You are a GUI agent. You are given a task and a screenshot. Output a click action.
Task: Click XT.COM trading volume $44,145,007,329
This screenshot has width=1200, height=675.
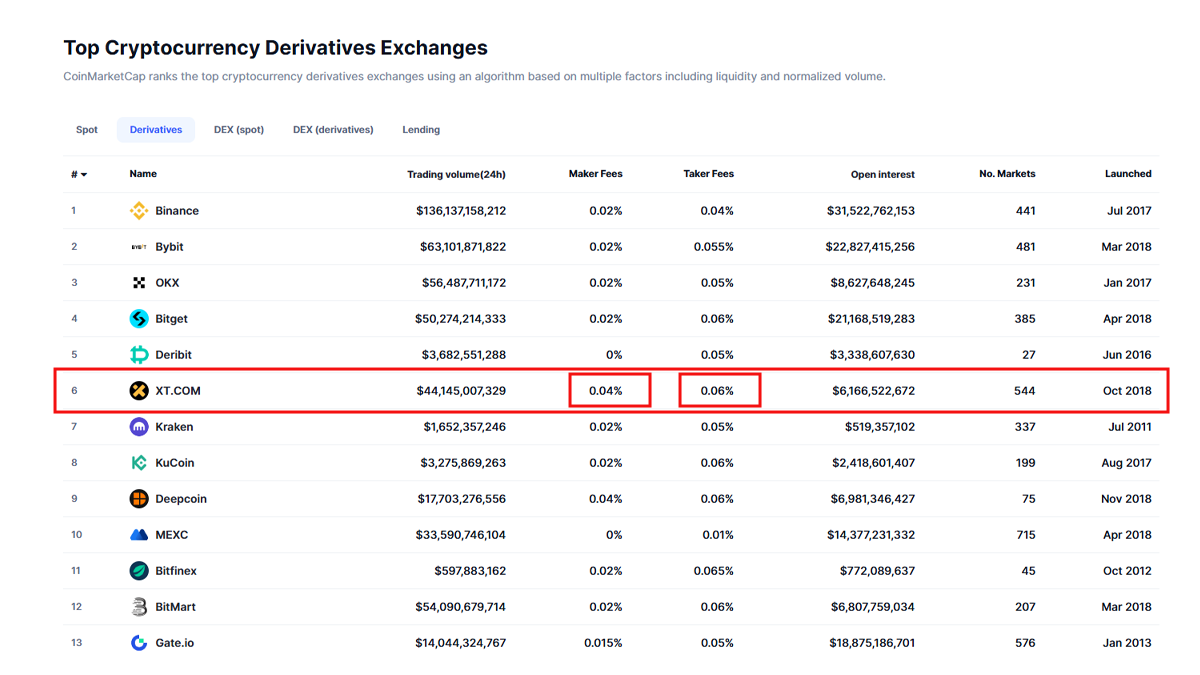point(461,391)
